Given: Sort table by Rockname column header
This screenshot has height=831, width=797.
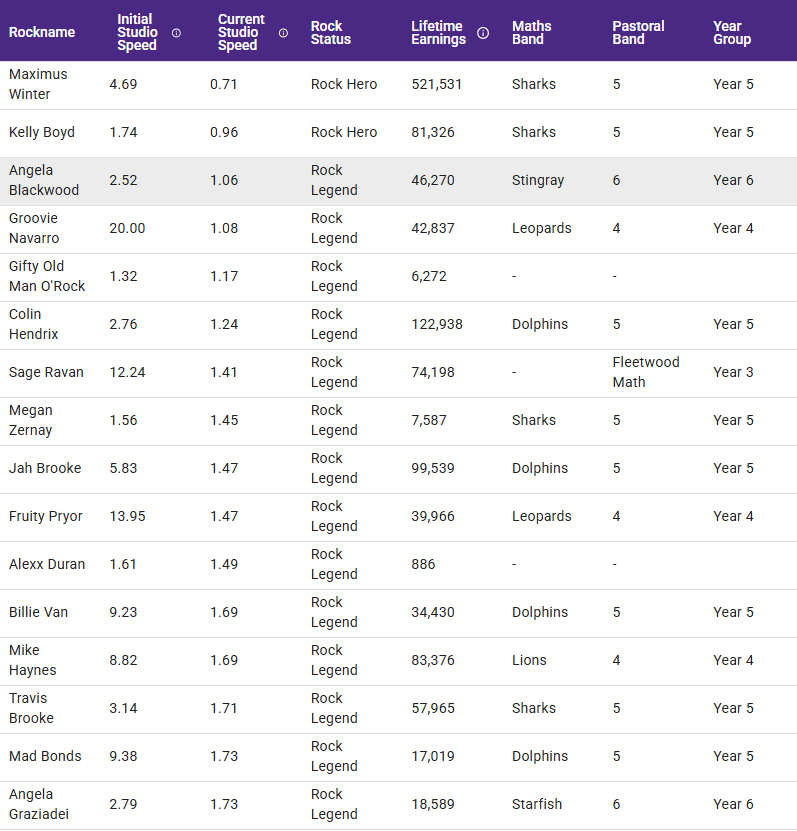Looking at the screenshot, I should tap(42, 32).
